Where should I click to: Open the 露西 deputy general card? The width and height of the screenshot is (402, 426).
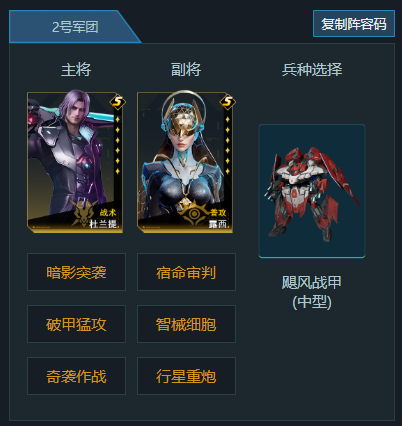[x=185, y=162]
